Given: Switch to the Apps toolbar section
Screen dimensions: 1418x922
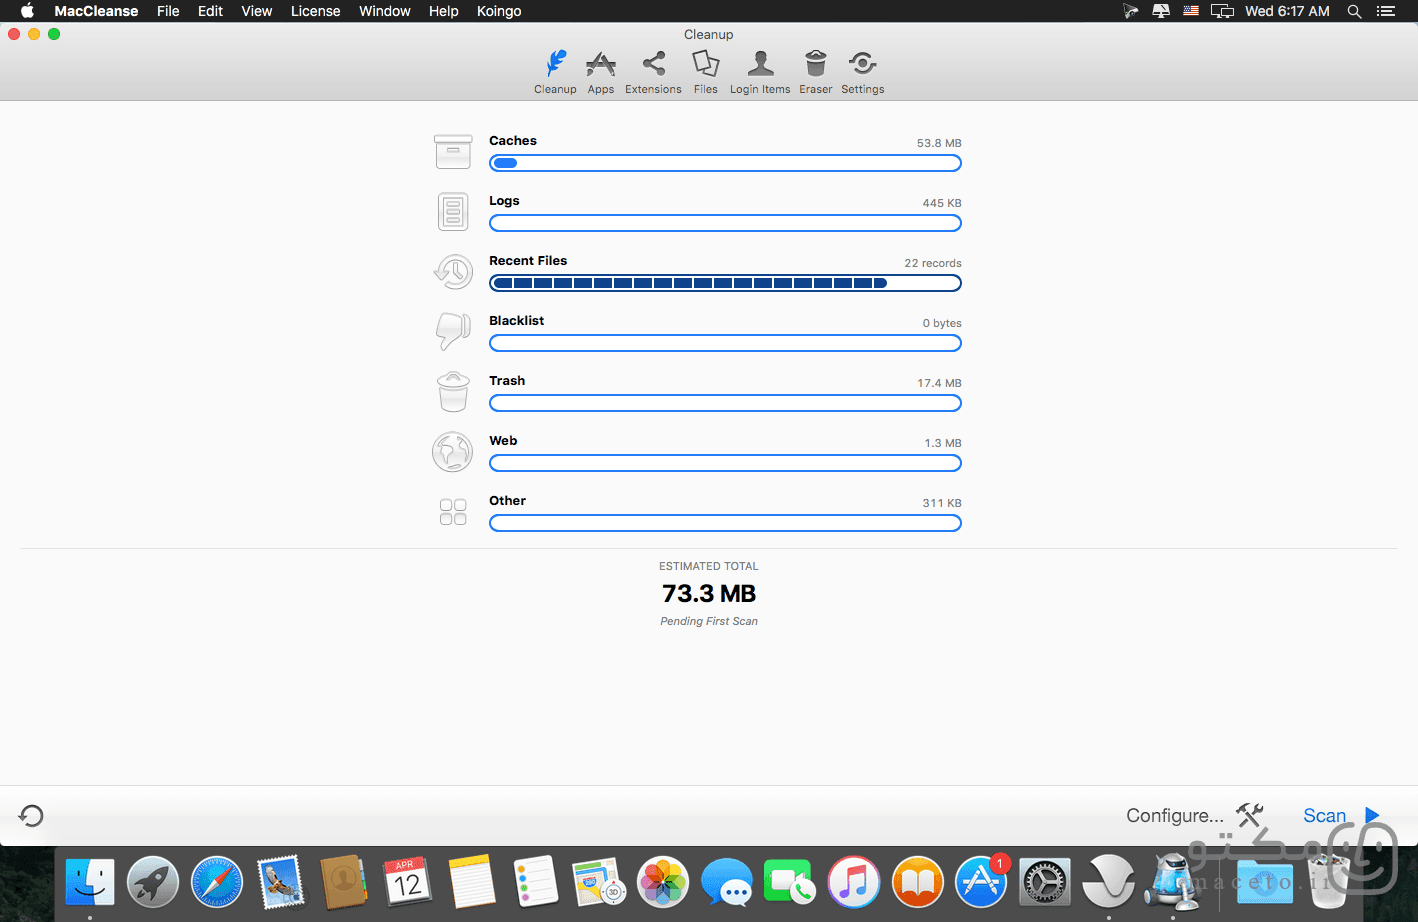Looking at the screenshot, I should coord(601,72).
